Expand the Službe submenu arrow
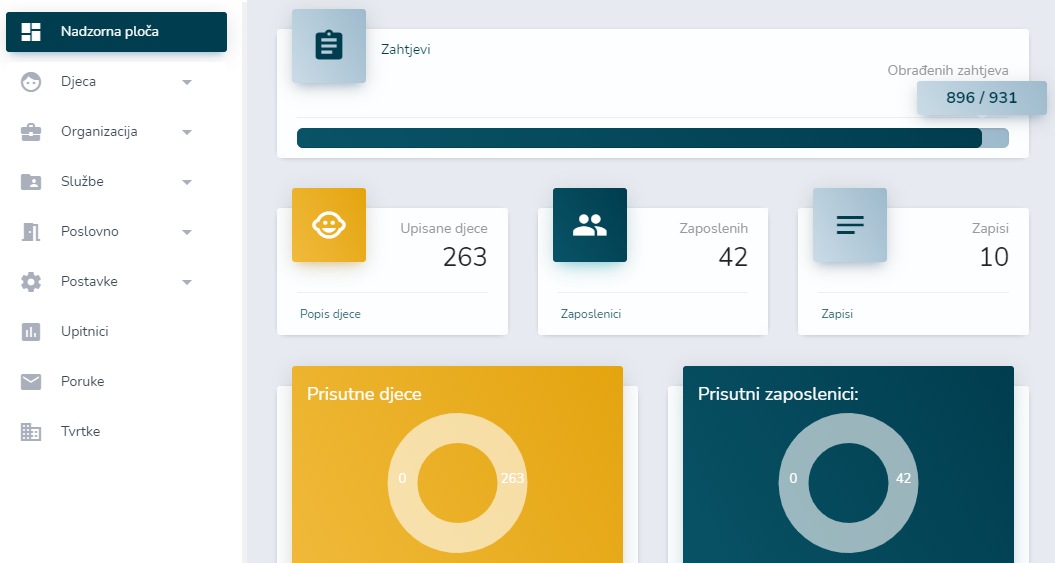 click(187, 182)
